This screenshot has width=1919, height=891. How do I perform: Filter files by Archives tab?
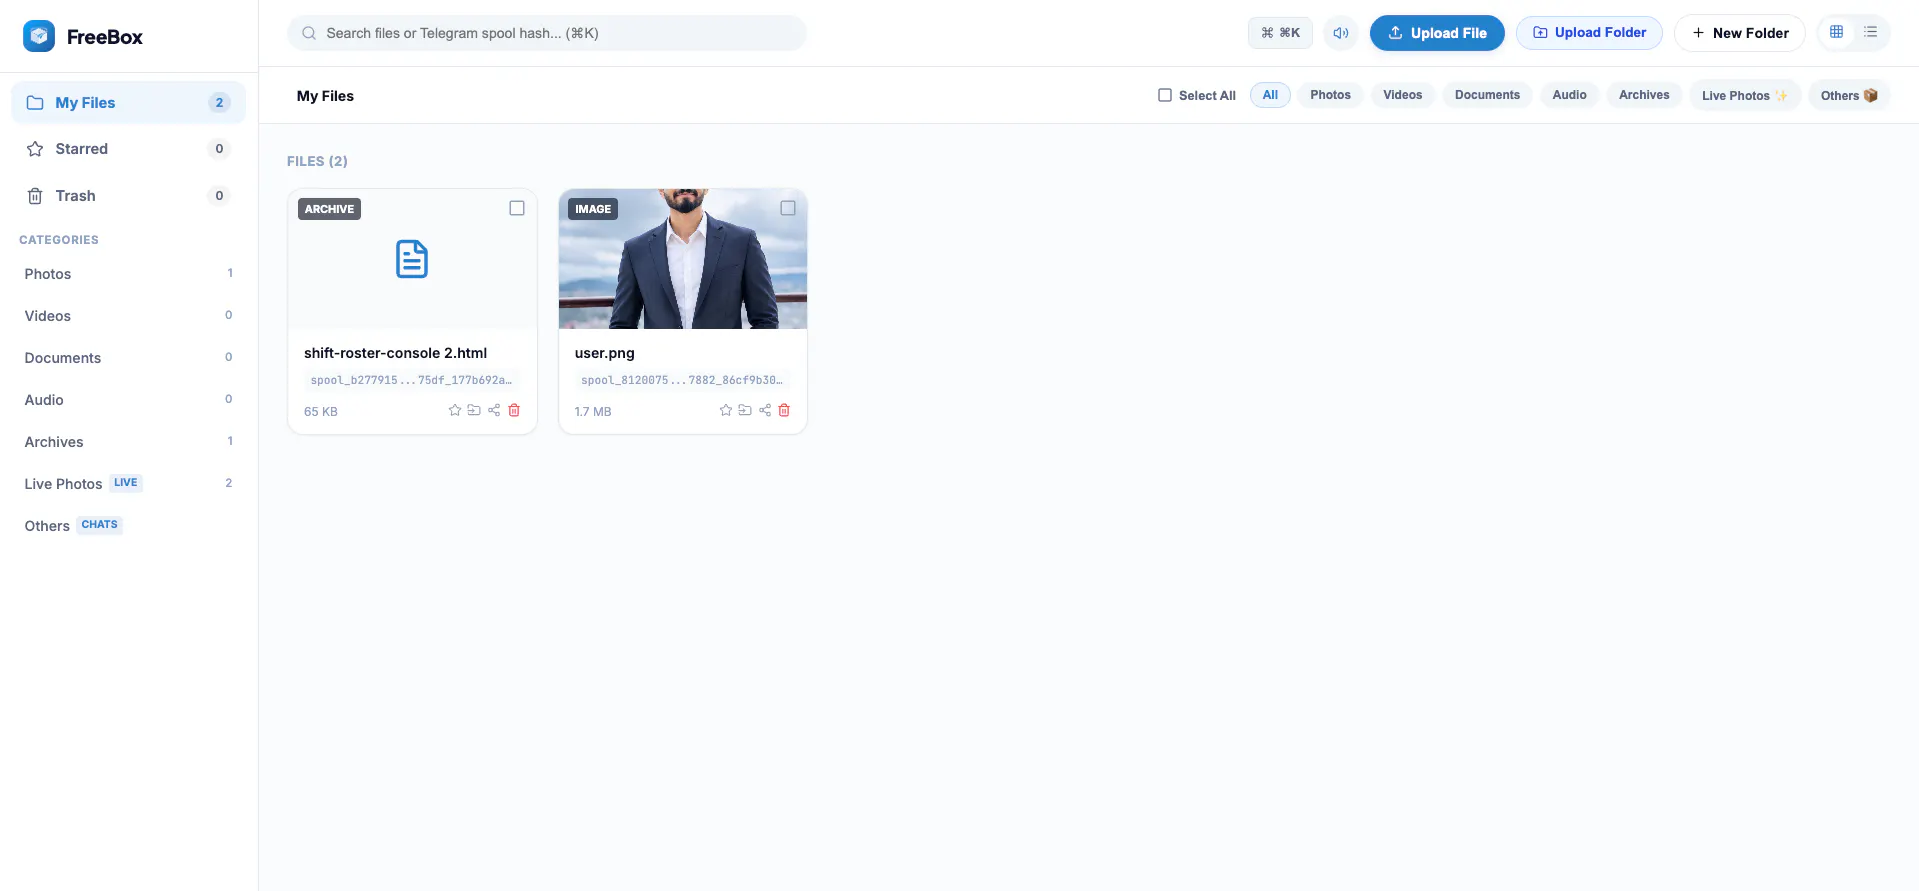pos(1644,95)
